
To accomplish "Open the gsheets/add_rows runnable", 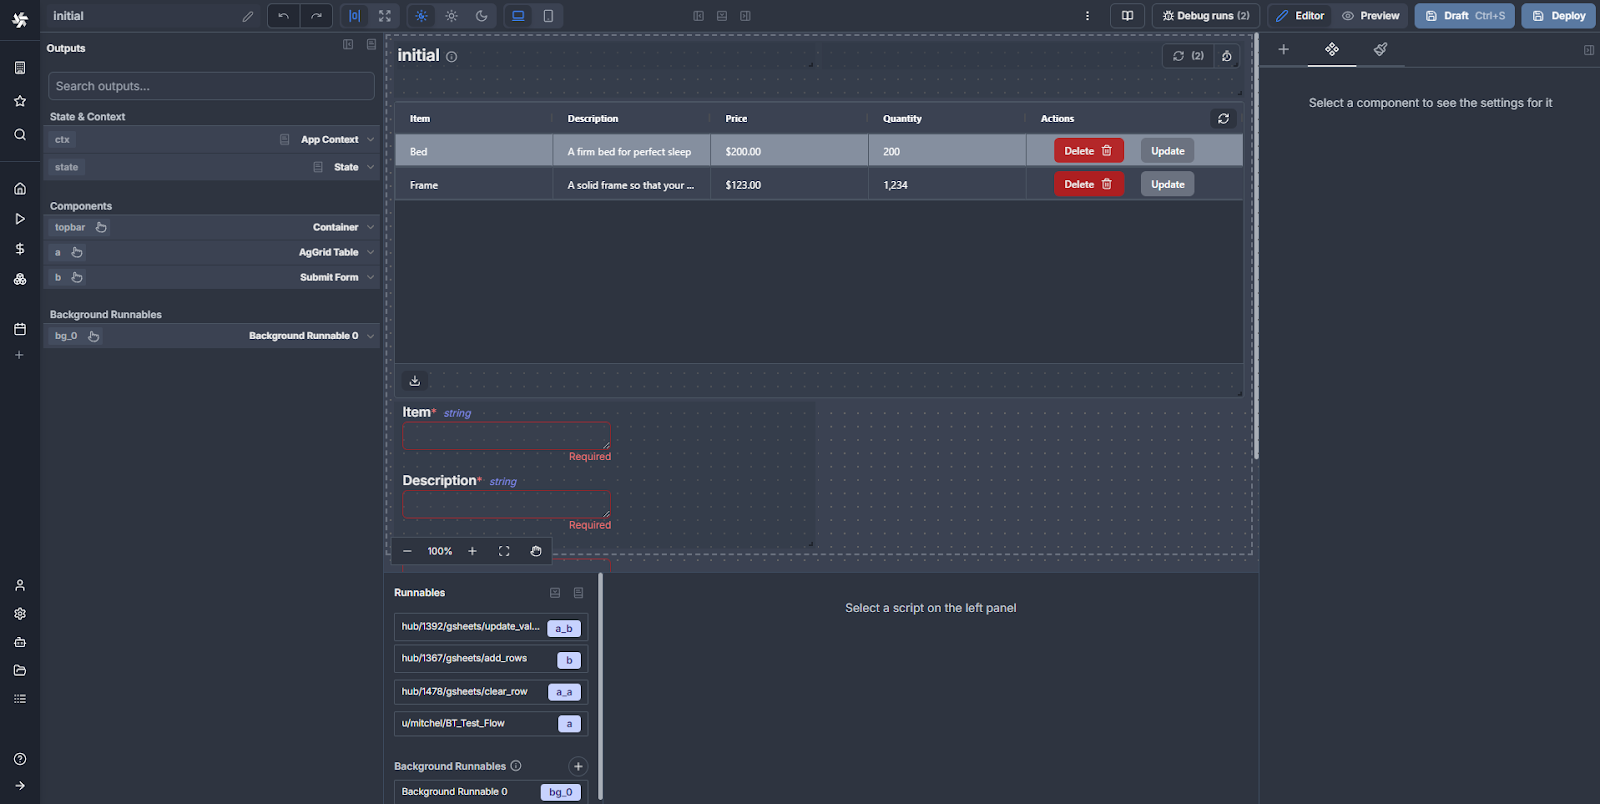I will [491, 659].
